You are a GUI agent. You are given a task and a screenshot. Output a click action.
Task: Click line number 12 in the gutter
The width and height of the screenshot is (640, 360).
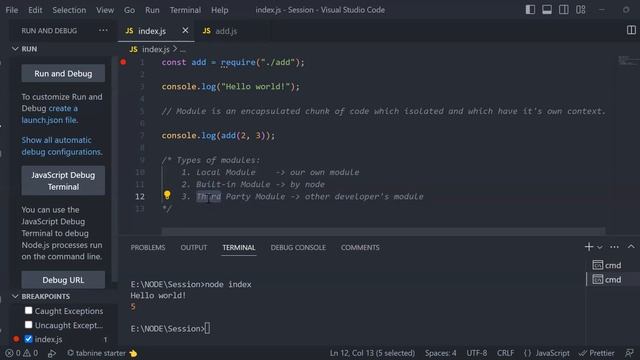coord(140,197)
